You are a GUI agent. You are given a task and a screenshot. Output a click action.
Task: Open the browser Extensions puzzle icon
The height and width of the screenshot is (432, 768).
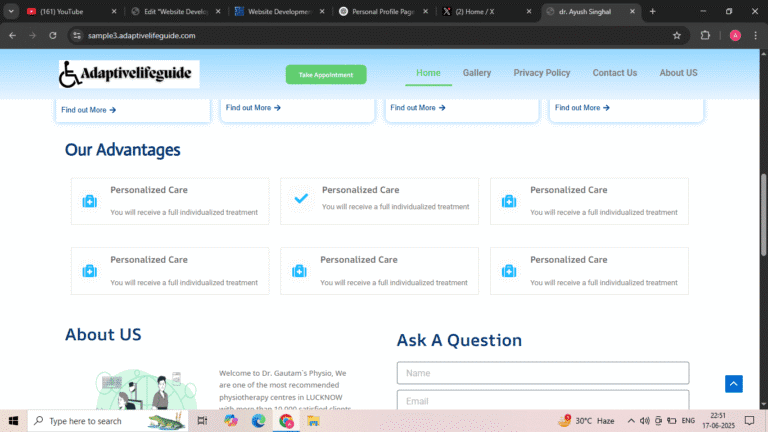pyautogui.click(x=705, y=35)
